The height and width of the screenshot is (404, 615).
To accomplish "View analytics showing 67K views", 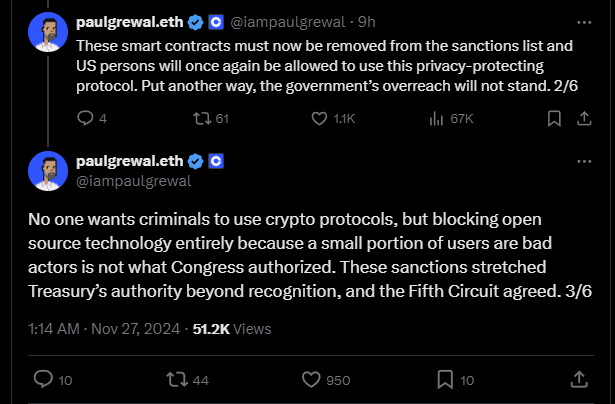I will pos(436,118).
